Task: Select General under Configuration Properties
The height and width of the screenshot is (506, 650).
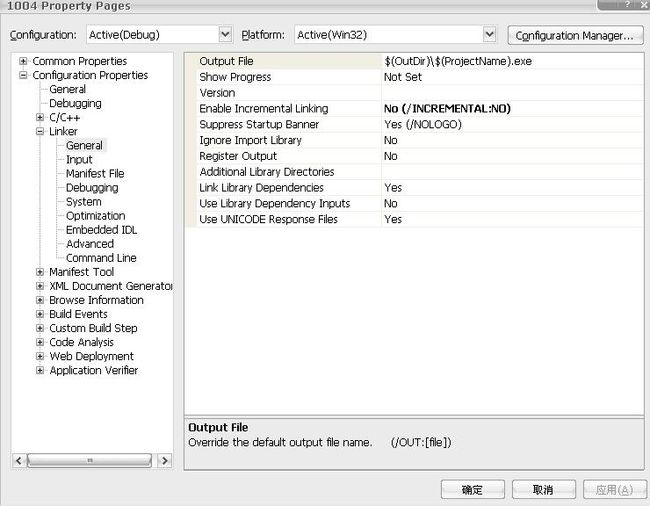Action: point(68,89)
